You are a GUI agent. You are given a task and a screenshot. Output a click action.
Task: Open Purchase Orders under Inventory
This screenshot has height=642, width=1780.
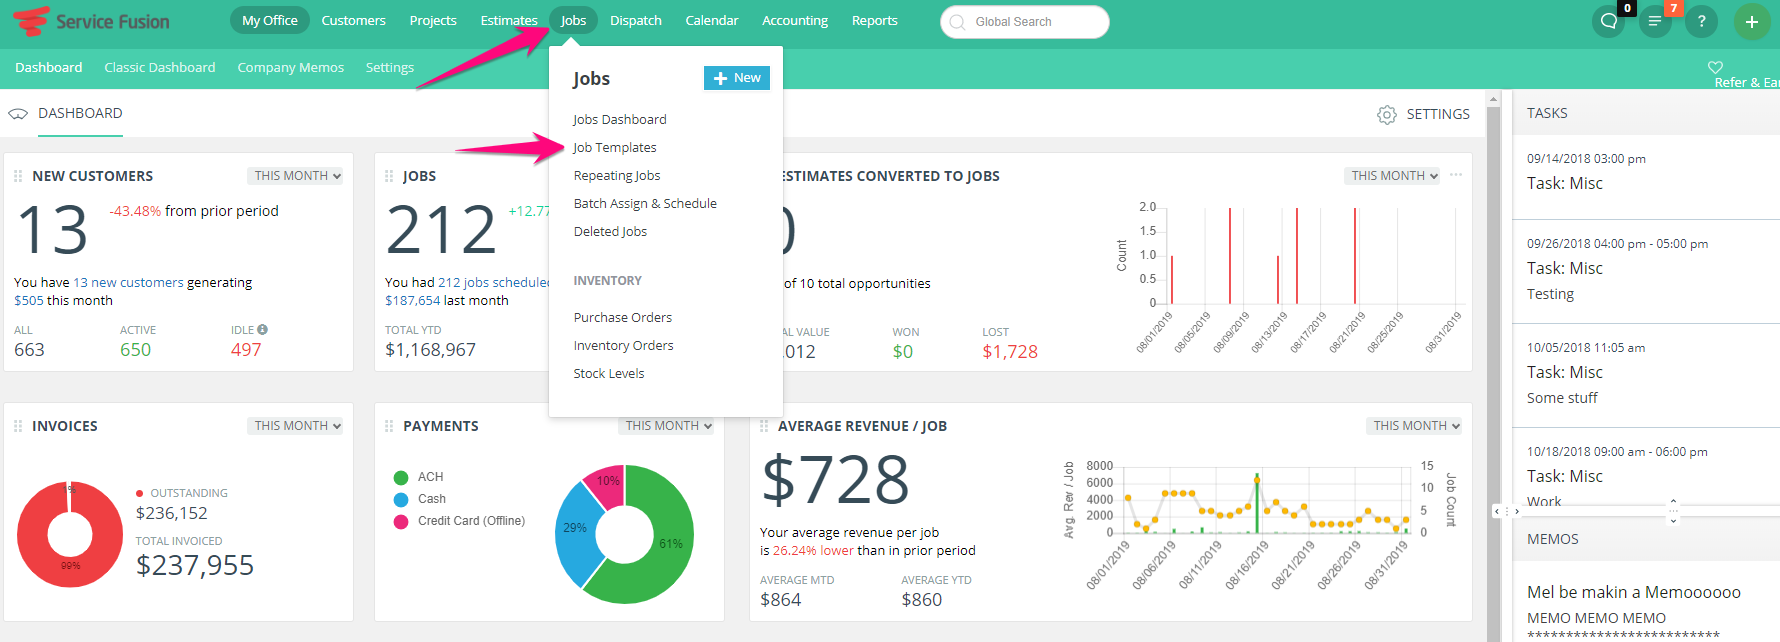(623, 318)
